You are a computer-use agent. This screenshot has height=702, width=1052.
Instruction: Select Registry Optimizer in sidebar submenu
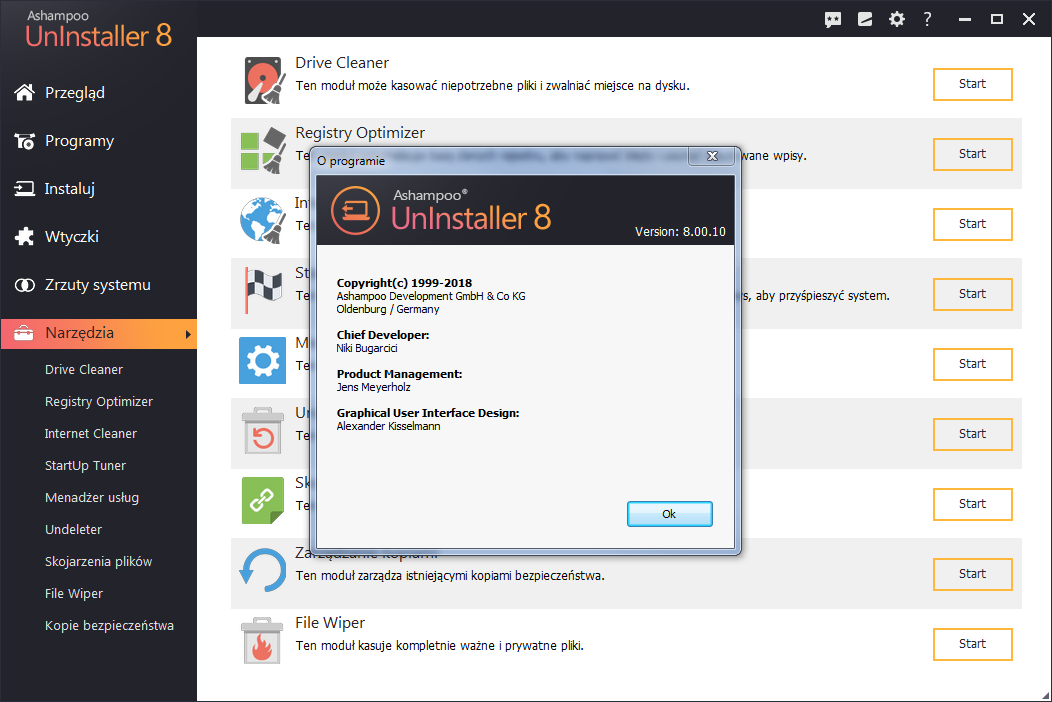click(99, 401)
